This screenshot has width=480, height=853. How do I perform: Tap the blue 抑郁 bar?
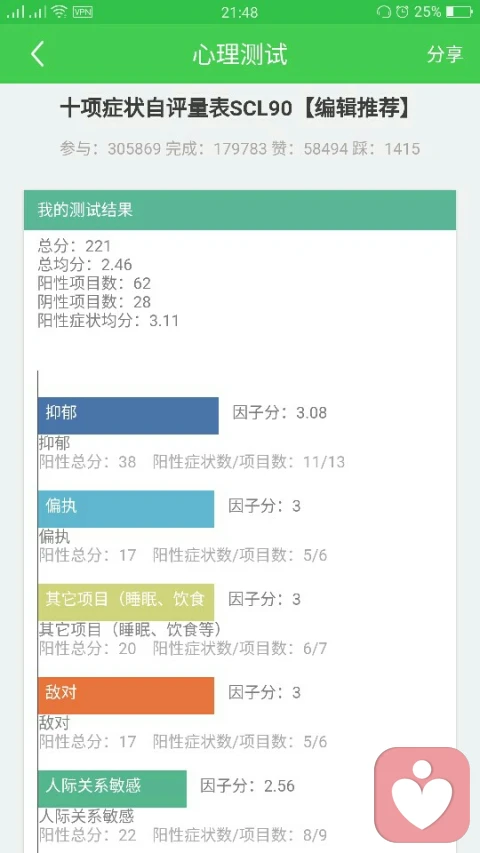click(128, 416)
